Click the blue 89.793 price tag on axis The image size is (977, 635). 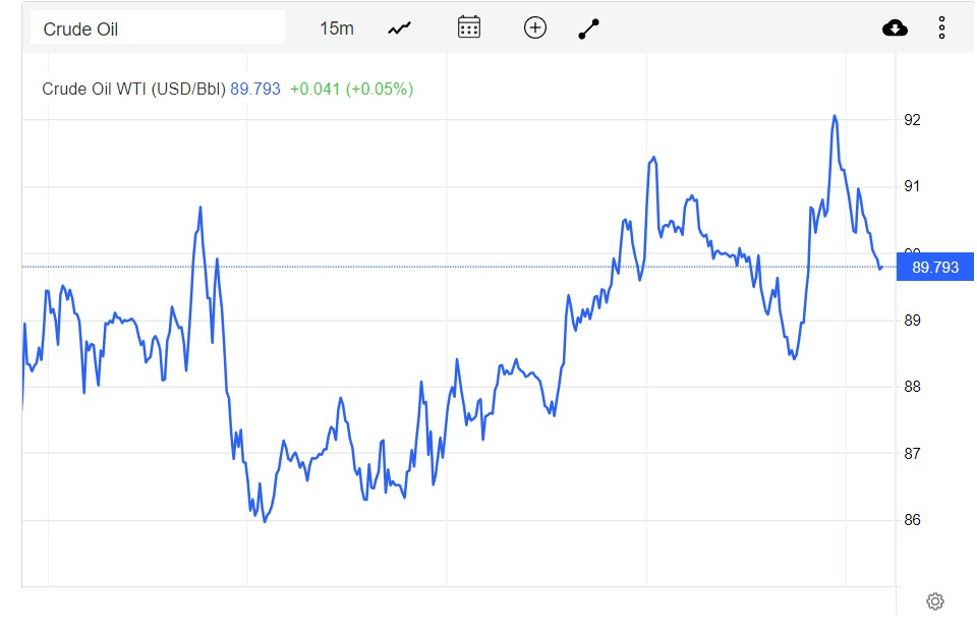(x=935, y=267)
